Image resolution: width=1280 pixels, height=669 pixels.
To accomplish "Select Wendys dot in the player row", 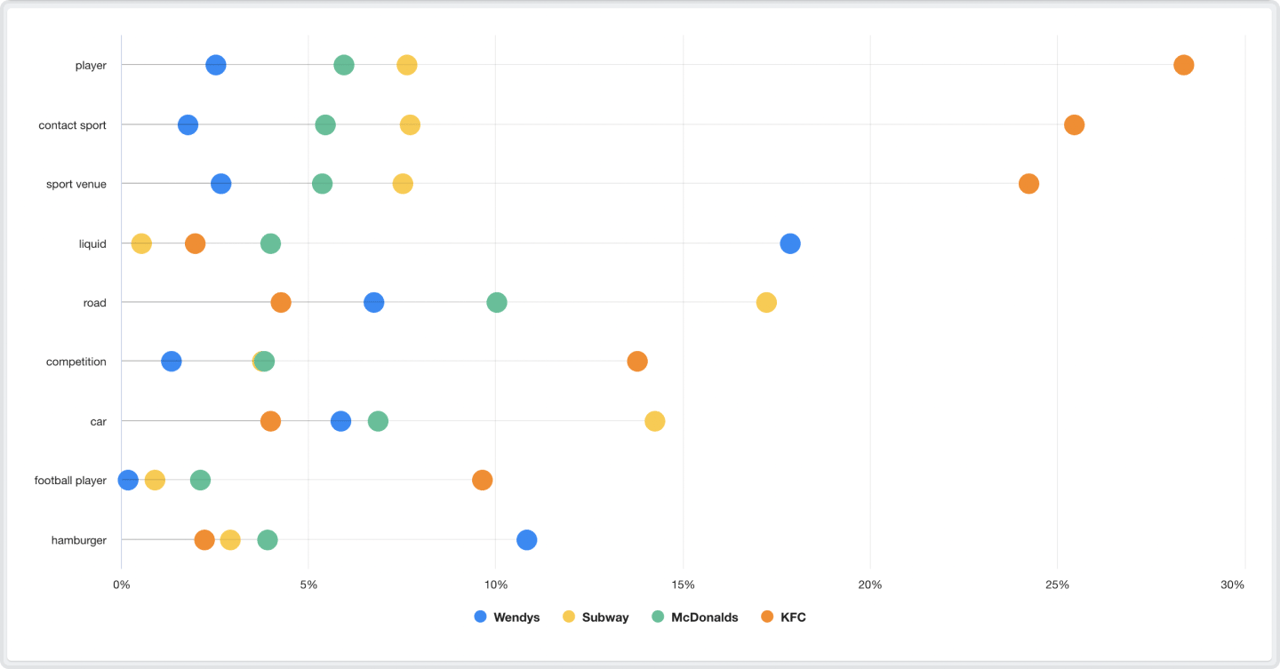I will click(x=216, y=65).
